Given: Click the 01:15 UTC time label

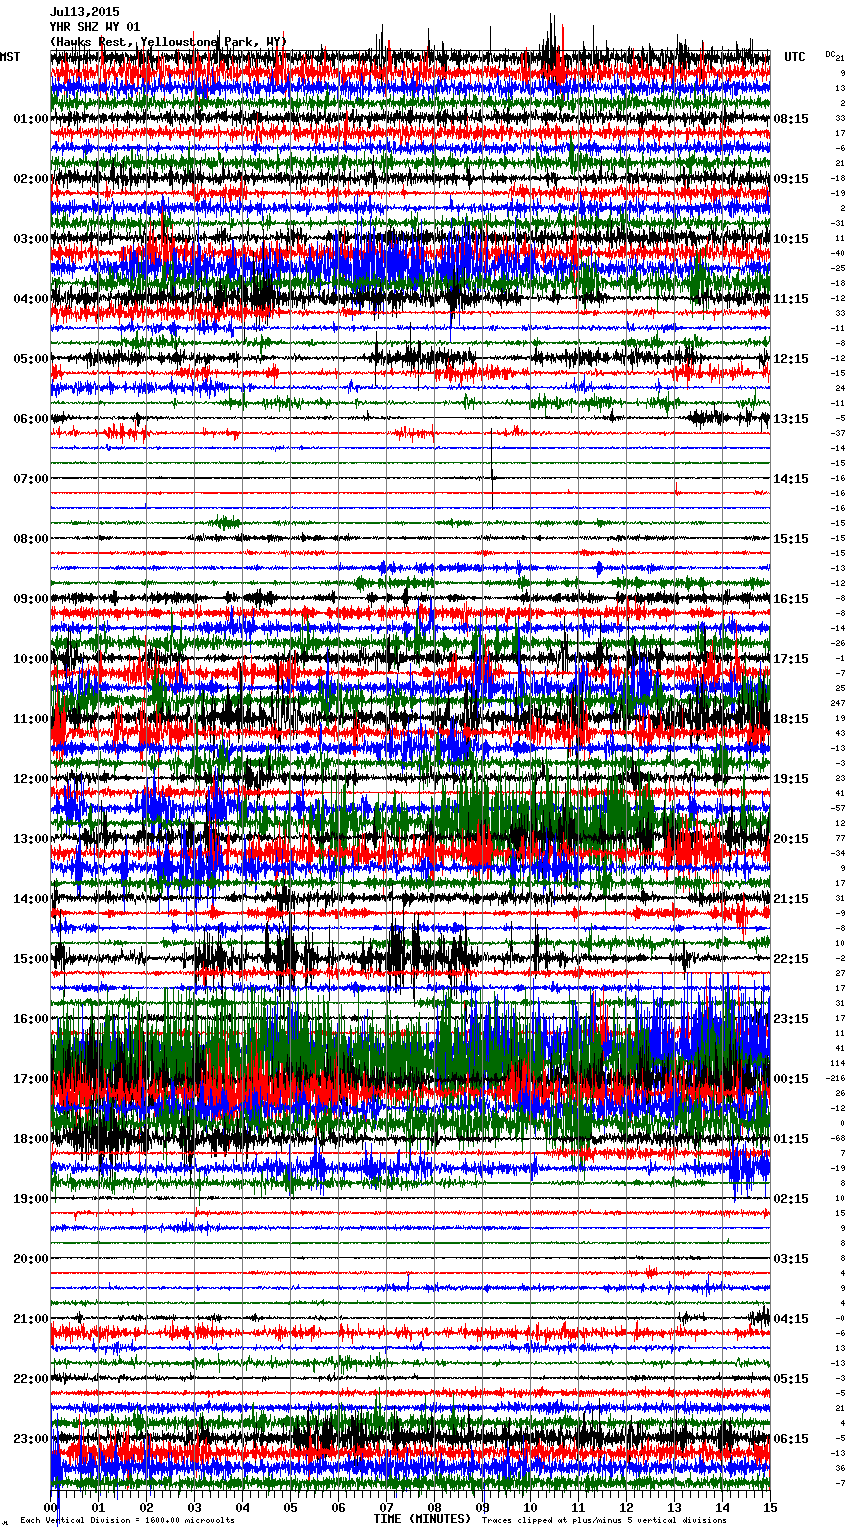Looking at the screenshot, I should pyautogui.click(x=791, y=1139).
